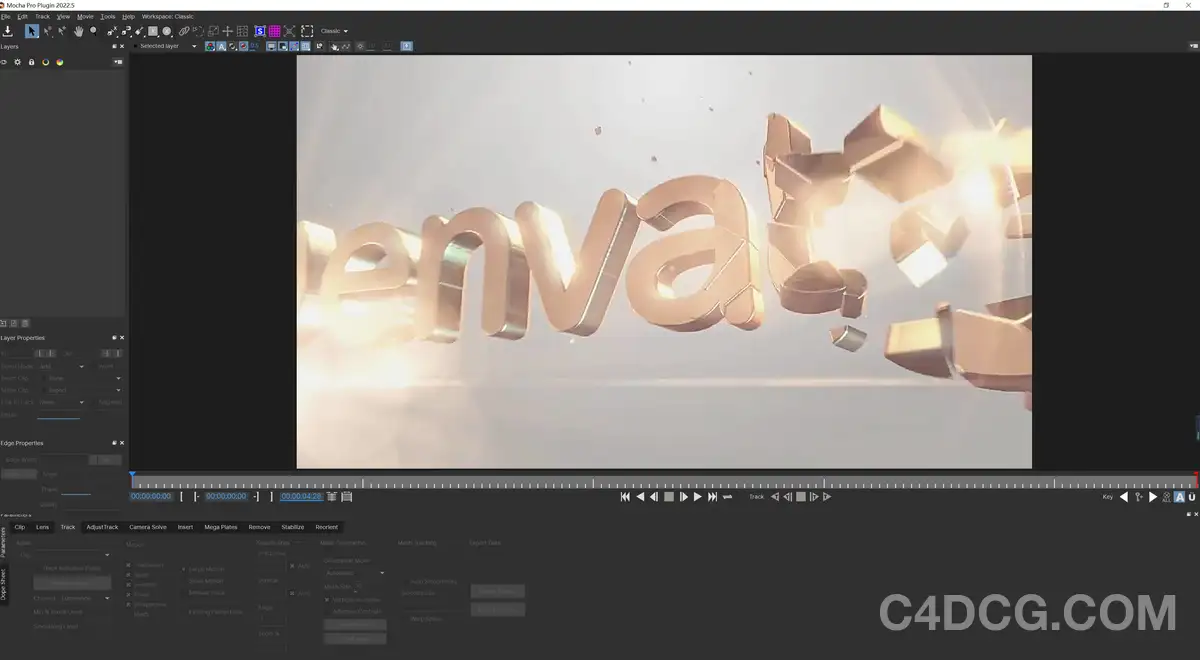1200x660 pixels.
Task: Click the lock column icon in Layers
Action: click(31, 62)
